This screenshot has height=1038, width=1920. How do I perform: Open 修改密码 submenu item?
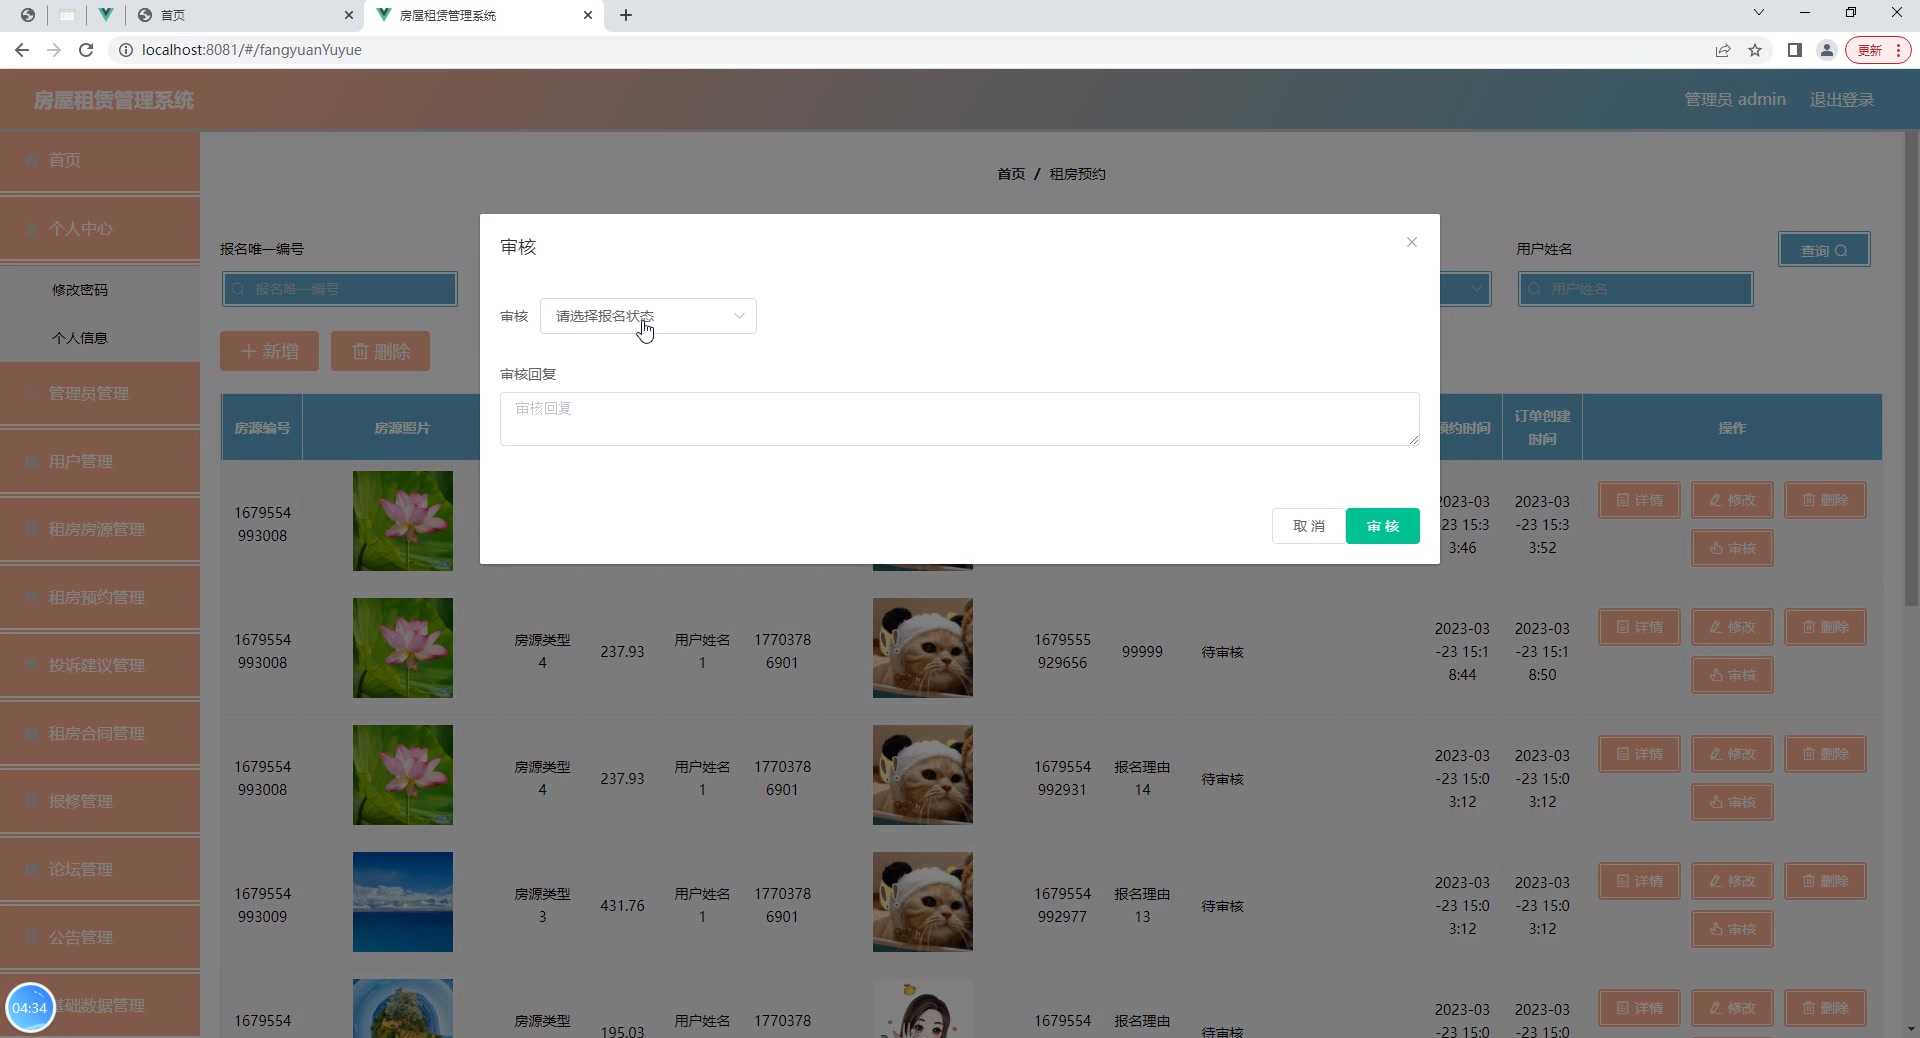click(x=80, y=290)
